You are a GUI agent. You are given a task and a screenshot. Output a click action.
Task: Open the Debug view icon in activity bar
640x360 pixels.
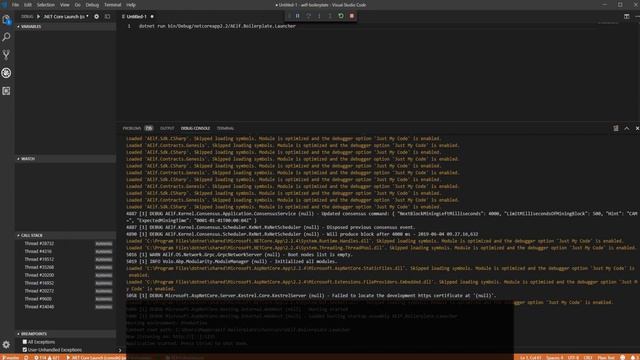point(6,73)
